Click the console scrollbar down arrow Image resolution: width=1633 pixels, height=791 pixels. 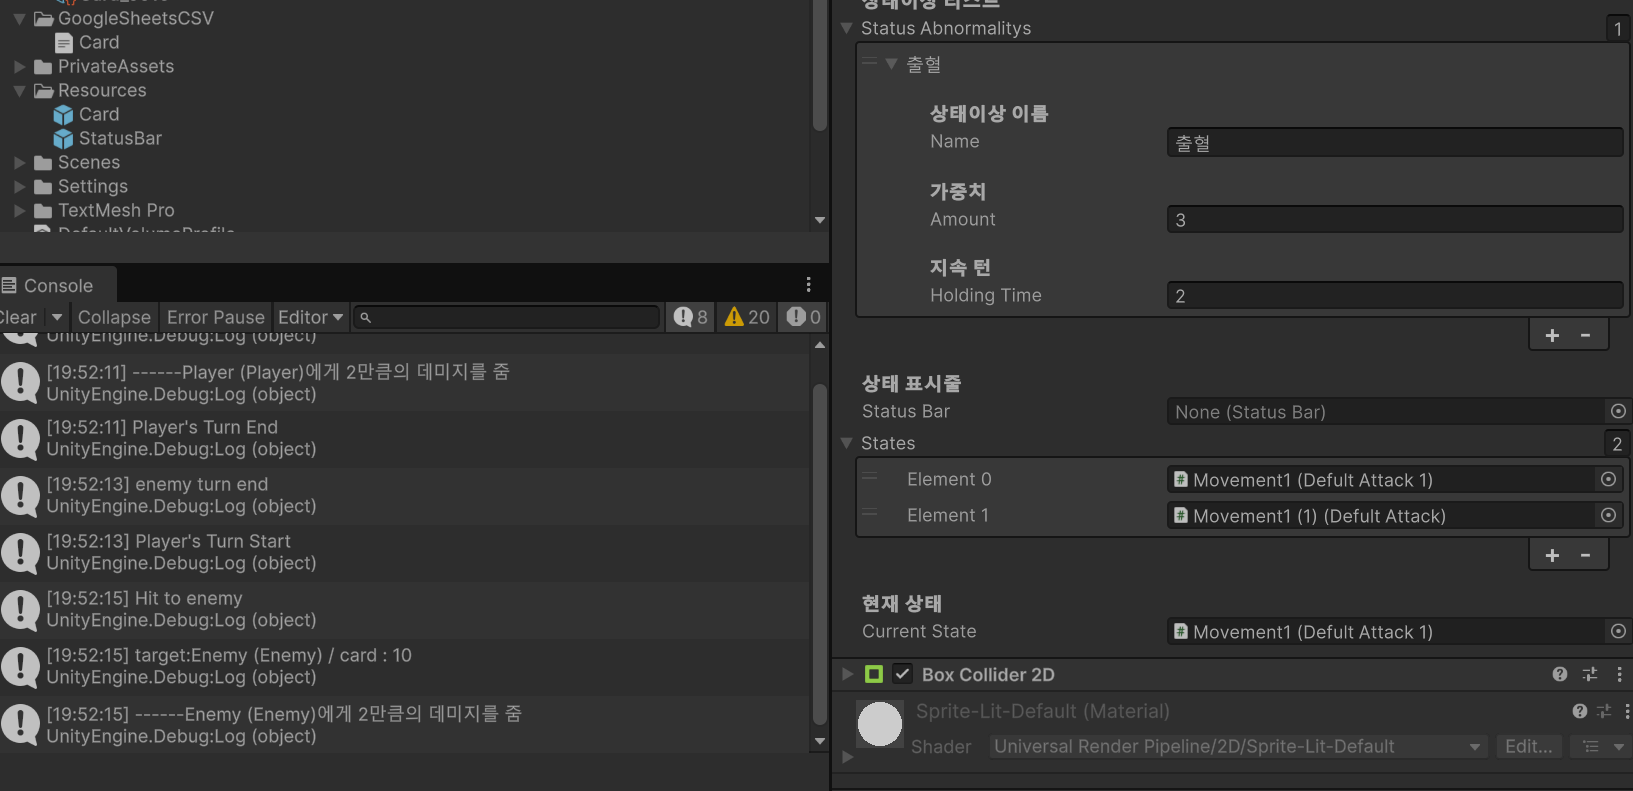click(x=820, y=741)
